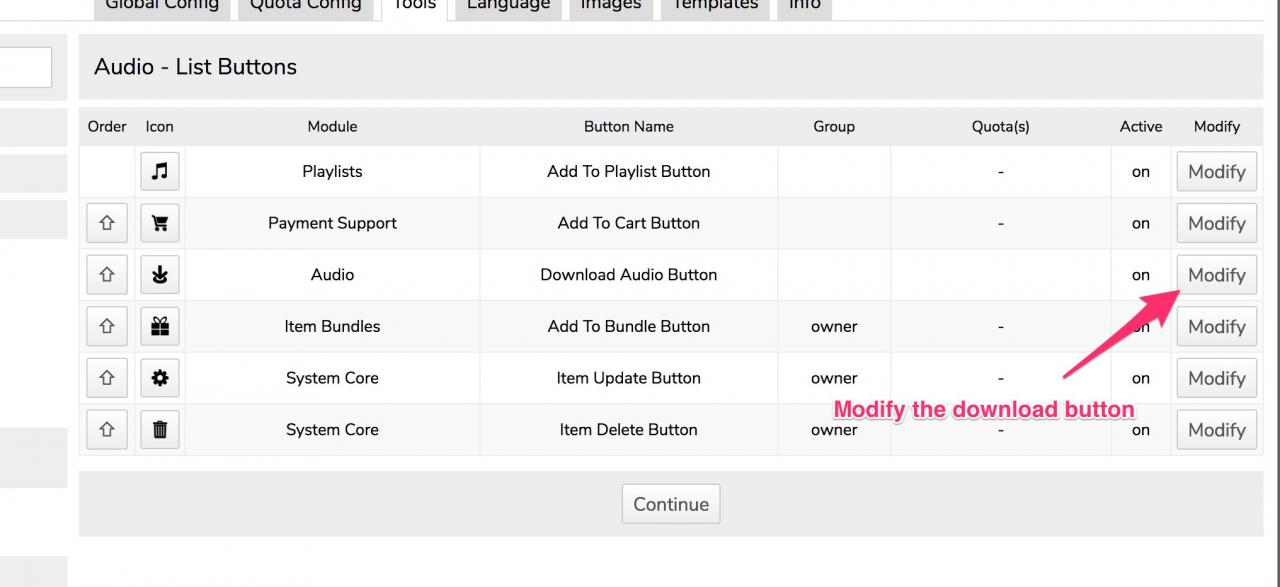
Task: Click the Add To Cart shopping cart icon
Action: click(159, 224)
